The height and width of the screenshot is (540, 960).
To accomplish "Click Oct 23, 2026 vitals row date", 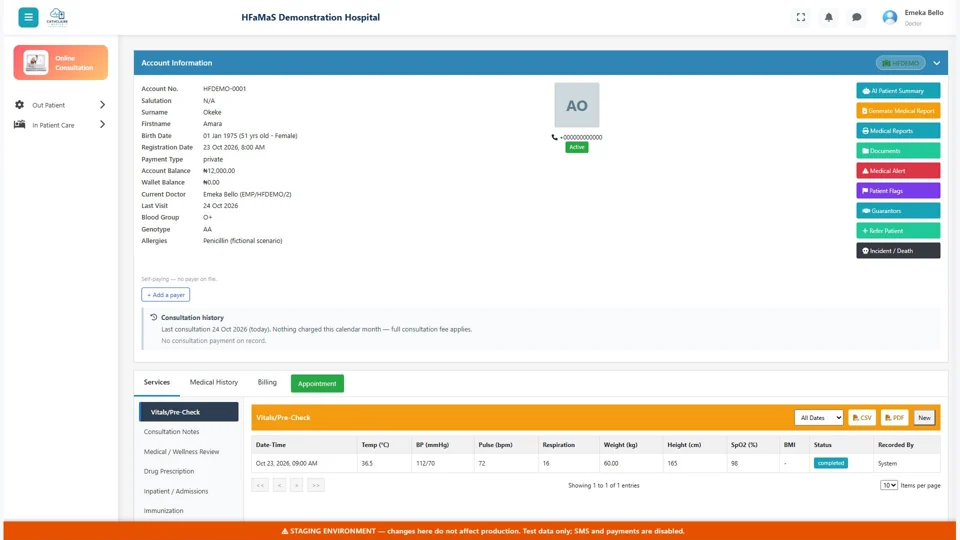I will (x=287, y=463).
